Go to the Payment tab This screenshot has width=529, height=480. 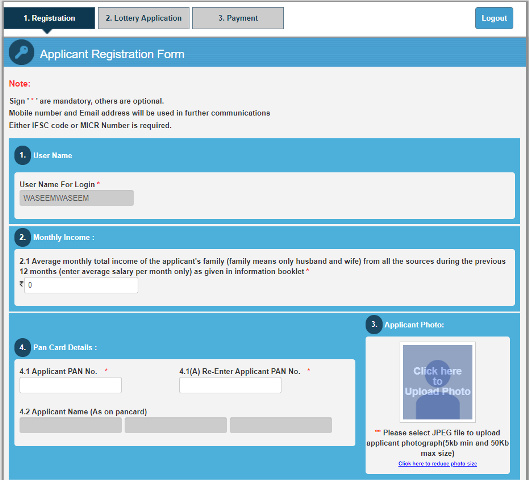(x=238, y=18)
